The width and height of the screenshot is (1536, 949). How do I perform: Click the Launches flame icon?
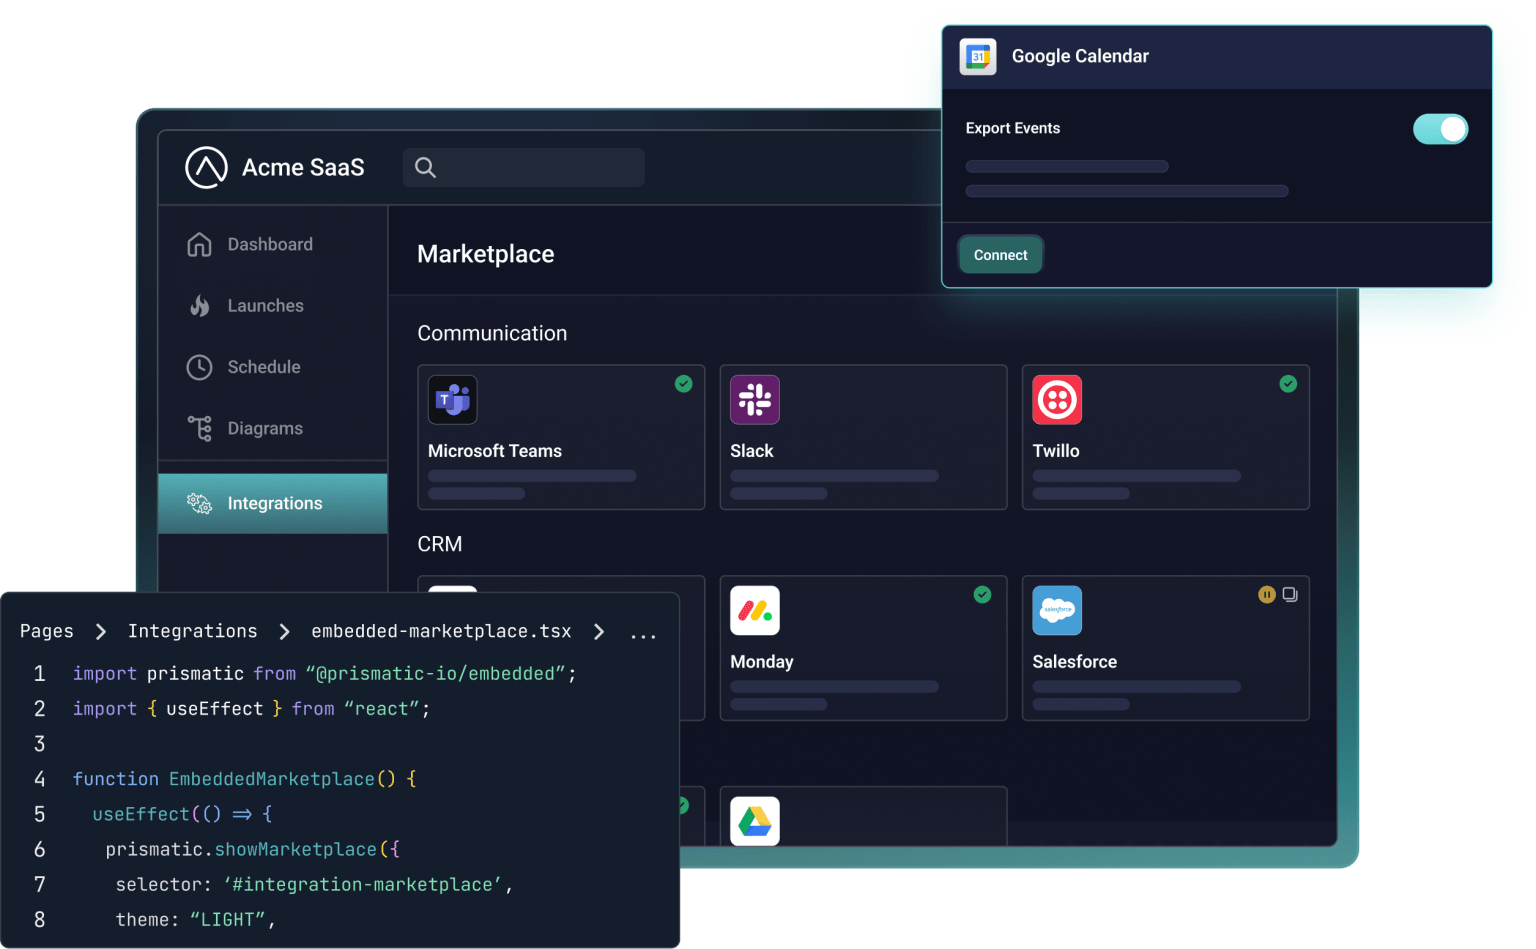(200, 306)
